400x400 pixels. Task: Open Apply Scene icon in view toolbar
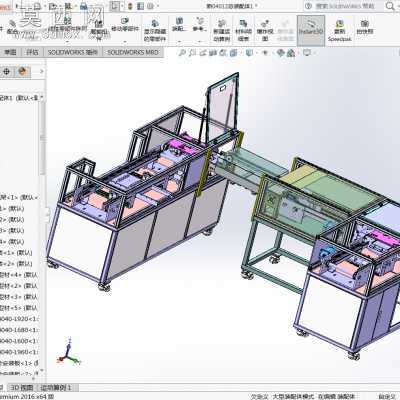point(291,53)
